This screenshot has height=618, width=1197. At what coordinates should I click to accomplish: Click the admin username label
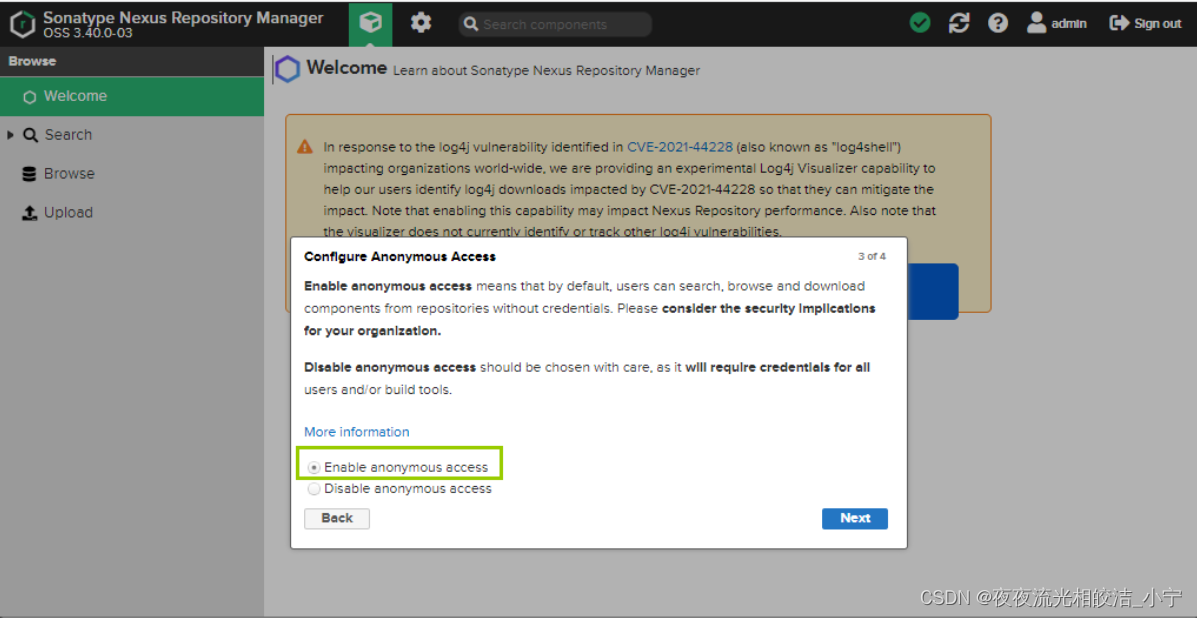coord(1069,24)
